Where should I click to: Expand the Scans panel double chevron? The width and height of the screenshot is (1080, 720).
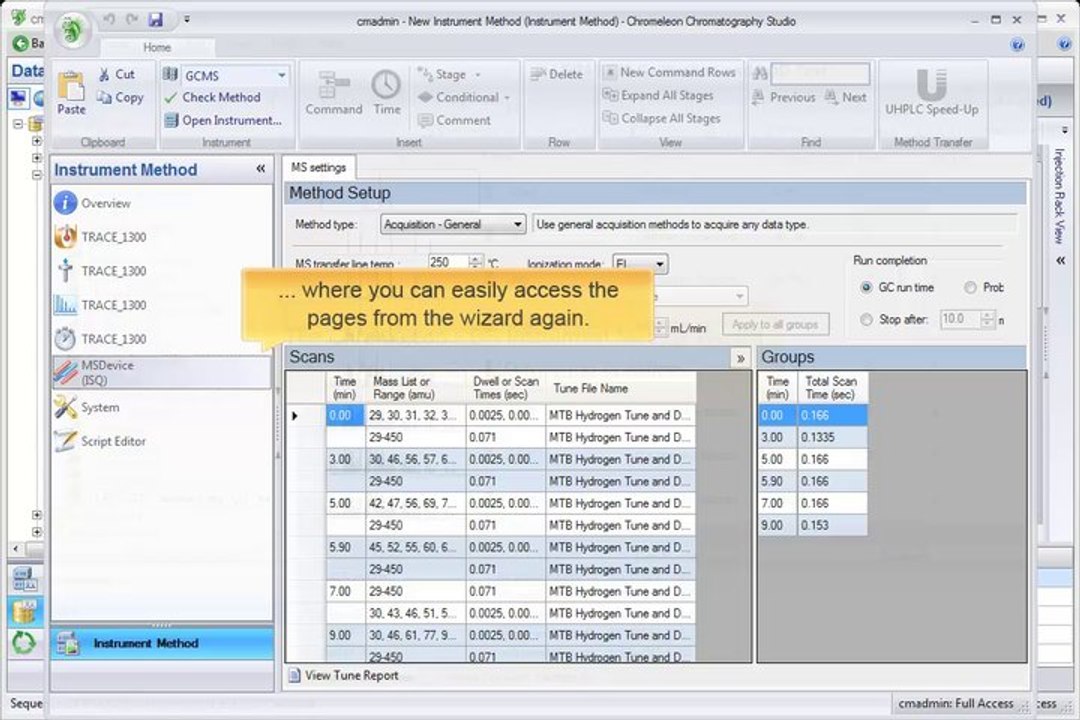pos(740,358)
